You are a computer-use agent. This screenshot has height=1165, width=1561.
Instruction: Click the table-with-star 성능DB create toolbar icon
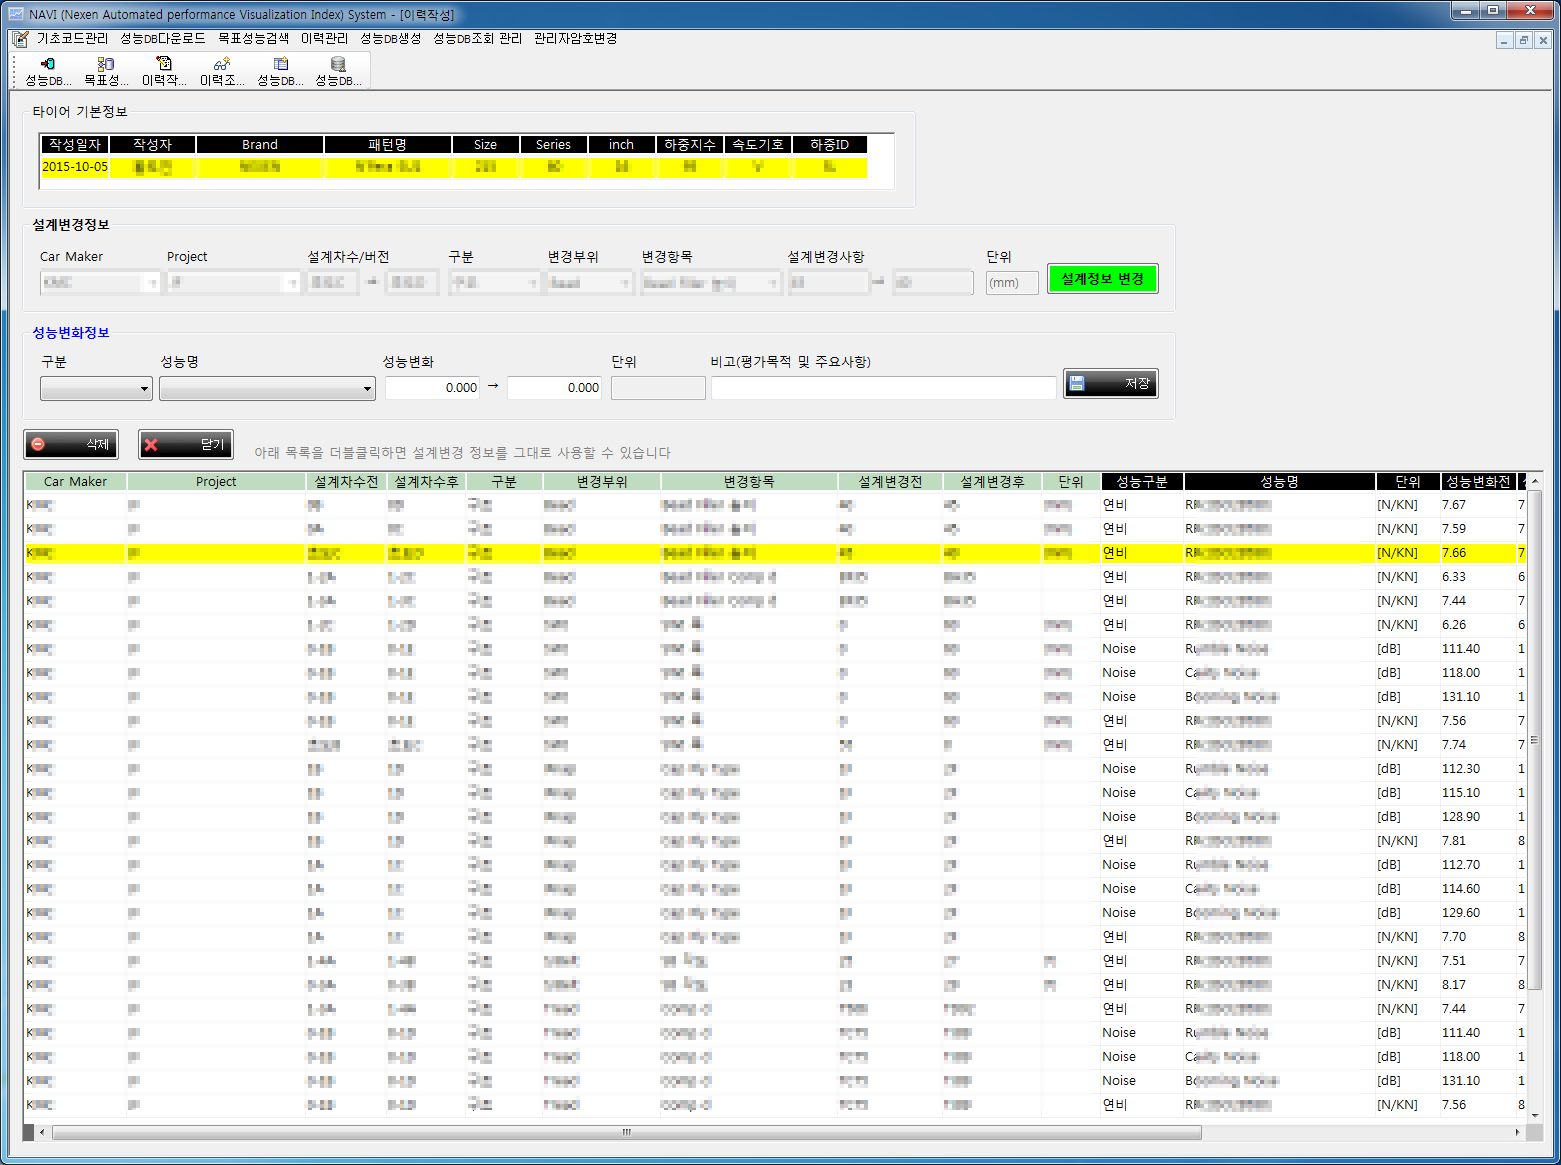point(280,64)
